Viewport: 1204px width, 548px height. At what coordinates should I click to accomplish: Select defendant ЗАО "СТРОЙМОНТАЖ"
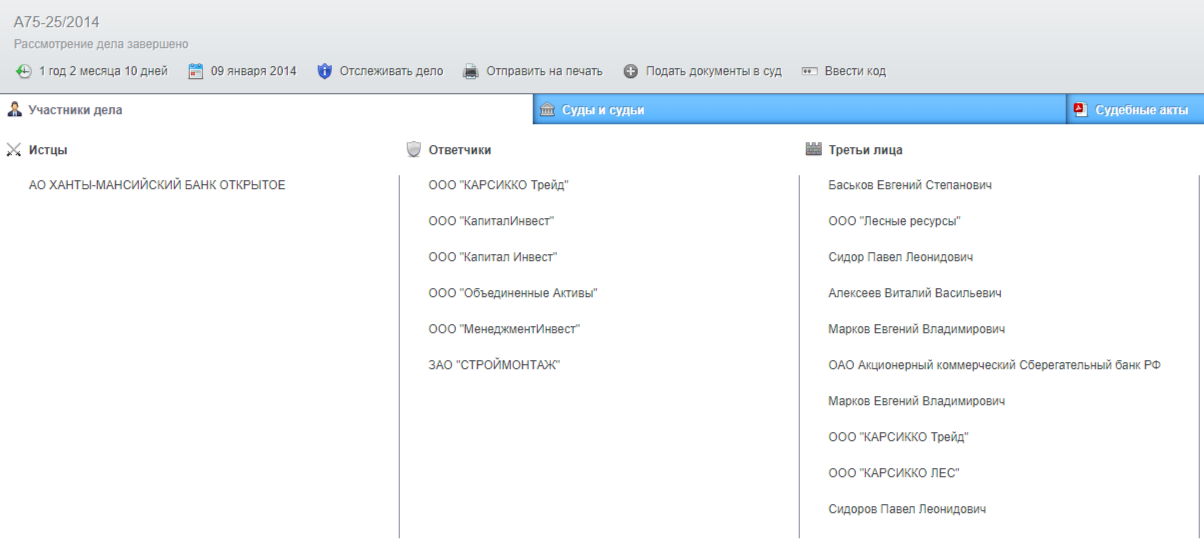tap(494, 365)
